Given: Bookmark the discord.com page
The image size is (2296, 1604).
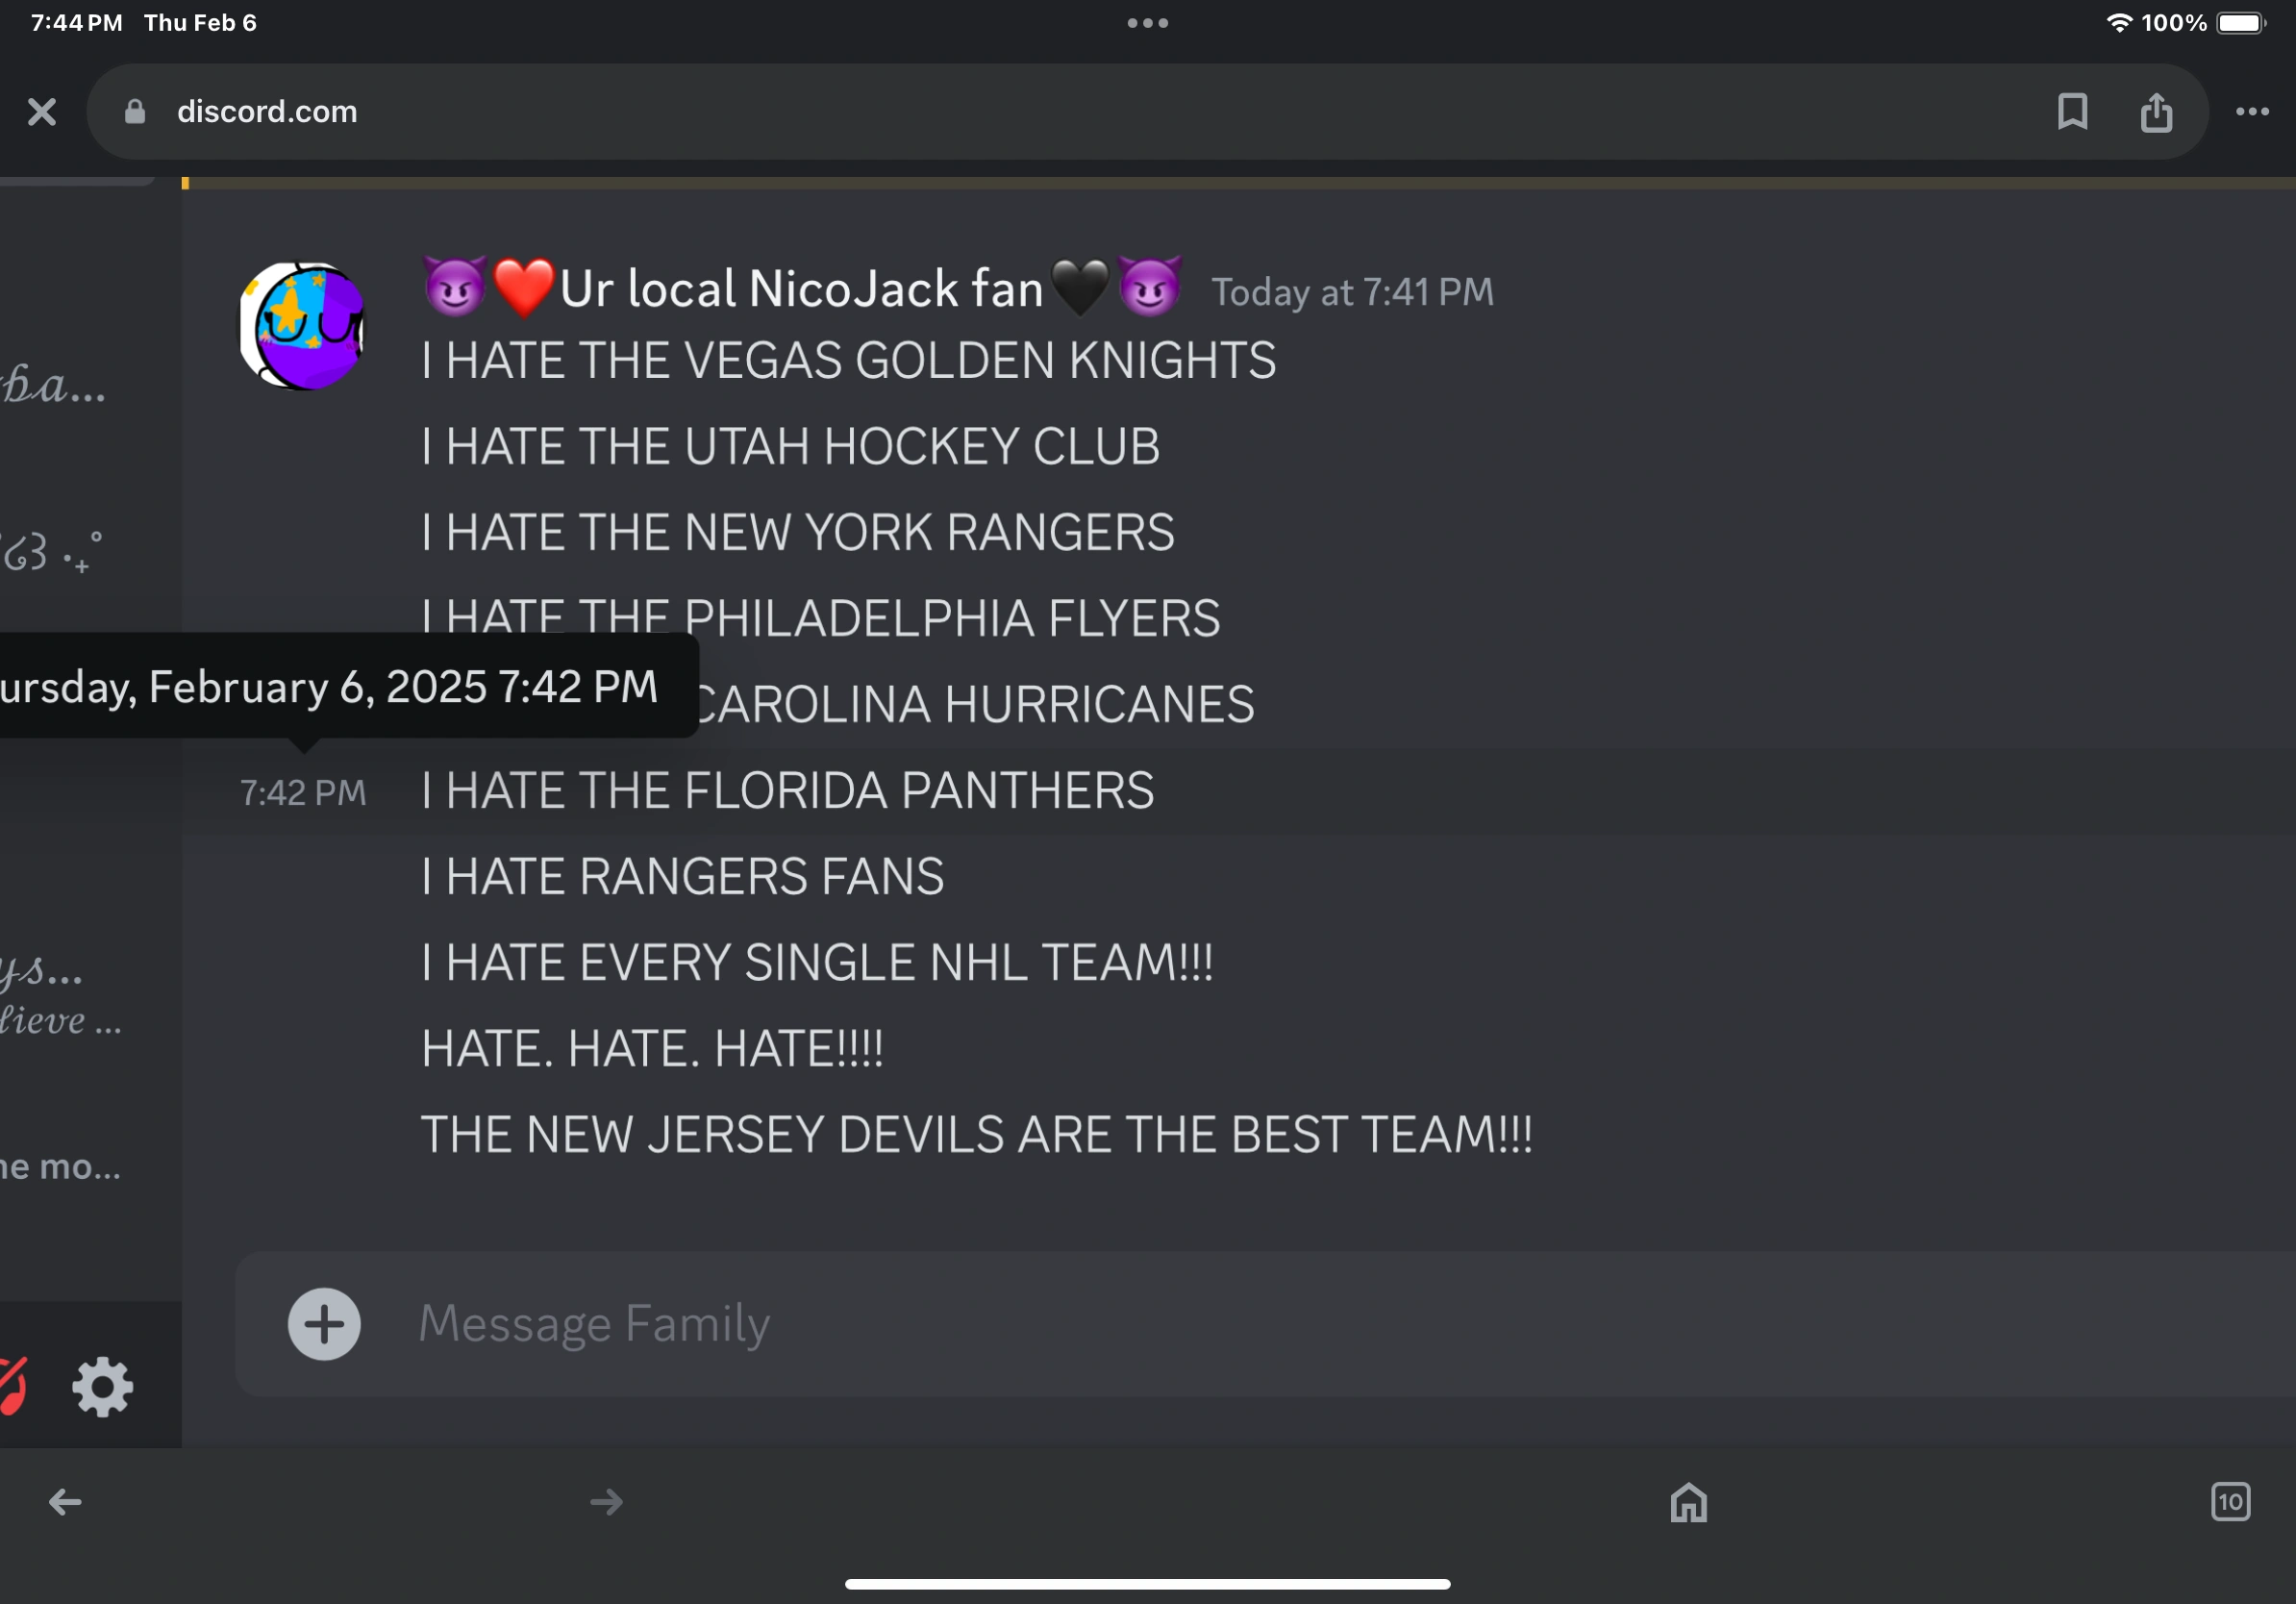Looking at the screenshot, I should click(2072, 112).
